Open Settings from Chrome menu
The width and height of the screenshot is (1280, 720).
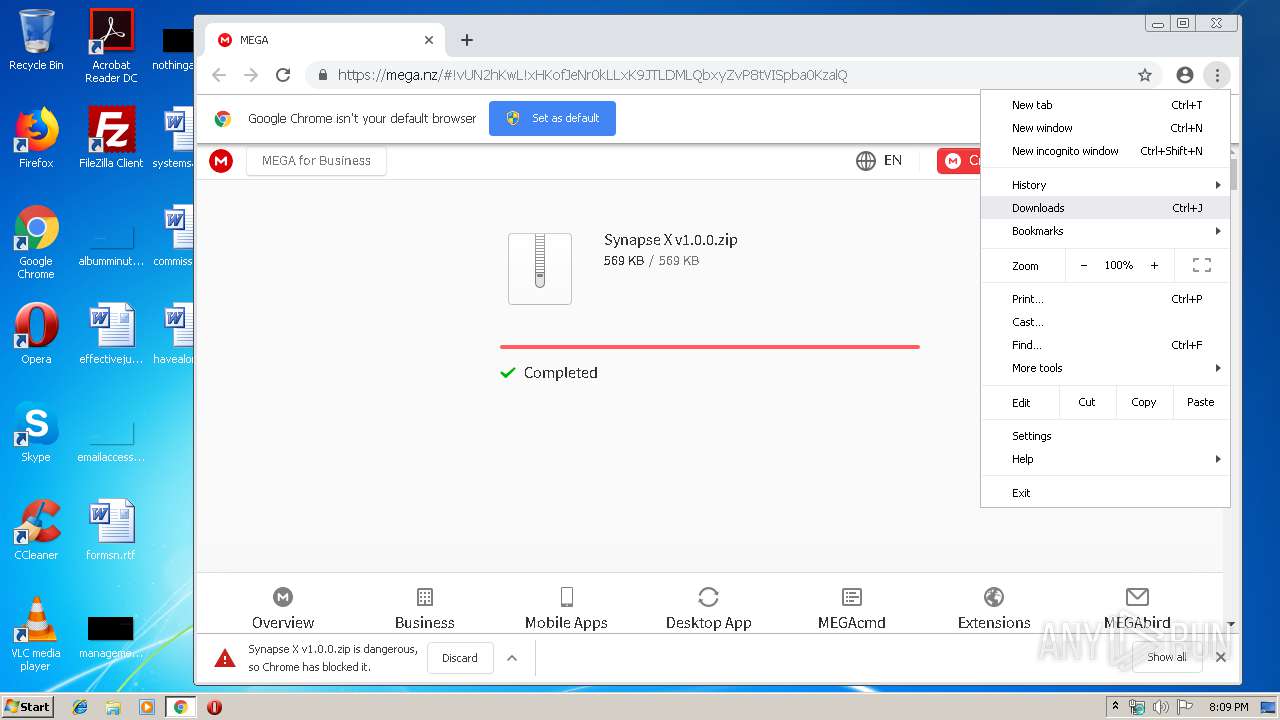(x=1105, y=436)
